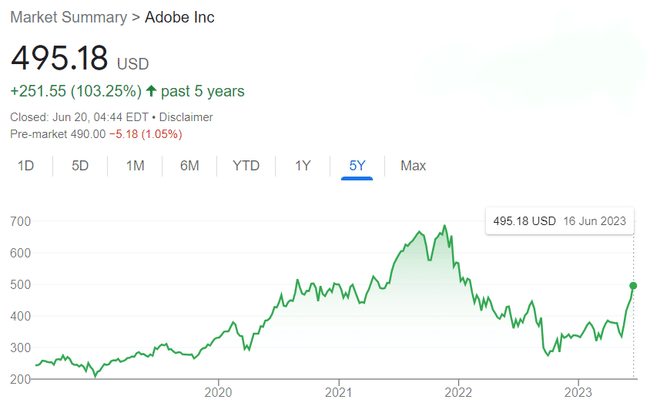This screenshot has height=407, width=650.
Task: Select the YTD range tab
Action: point(246,165)
